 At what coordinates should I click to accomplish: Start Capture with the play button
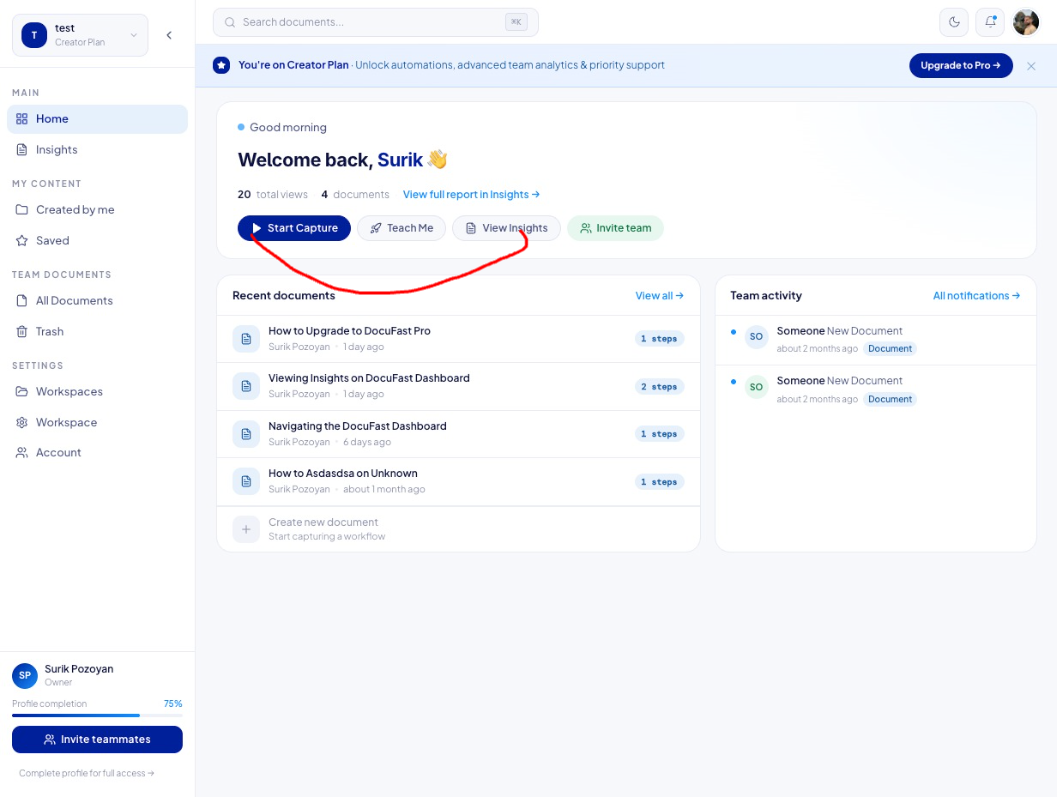[x=294, y=228]
